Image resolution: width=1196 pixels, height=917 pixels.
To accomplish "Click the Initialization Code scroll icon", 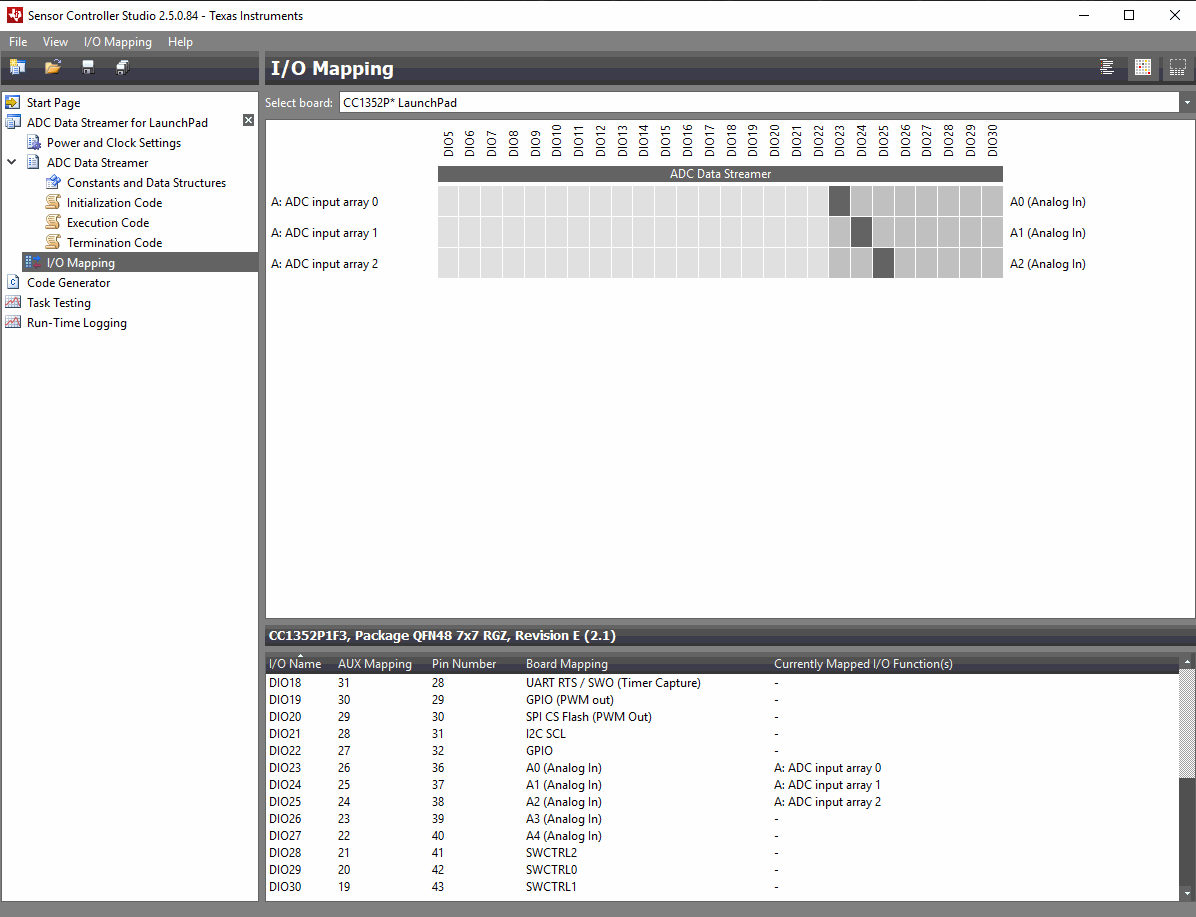I will pyautogui.click(x=53, y=202).
